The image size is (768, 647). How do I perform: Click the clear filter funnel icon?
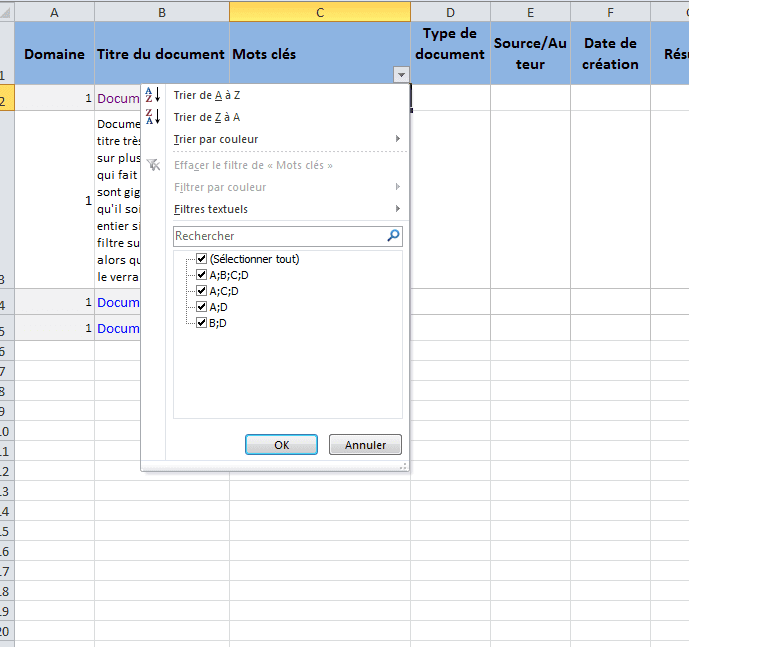click(x=153, y=165)
